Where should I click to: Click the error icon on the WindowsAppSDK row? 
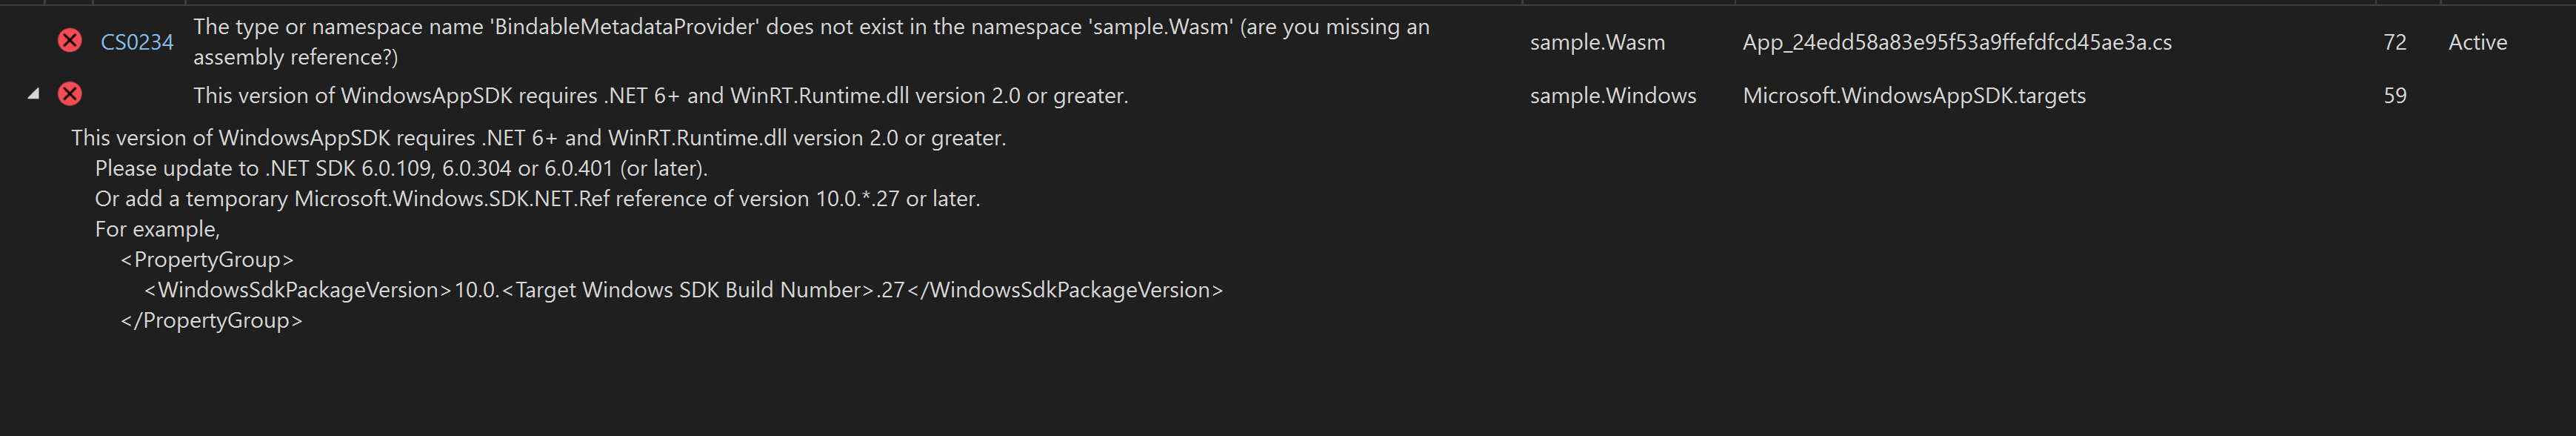tap(68, 94)
